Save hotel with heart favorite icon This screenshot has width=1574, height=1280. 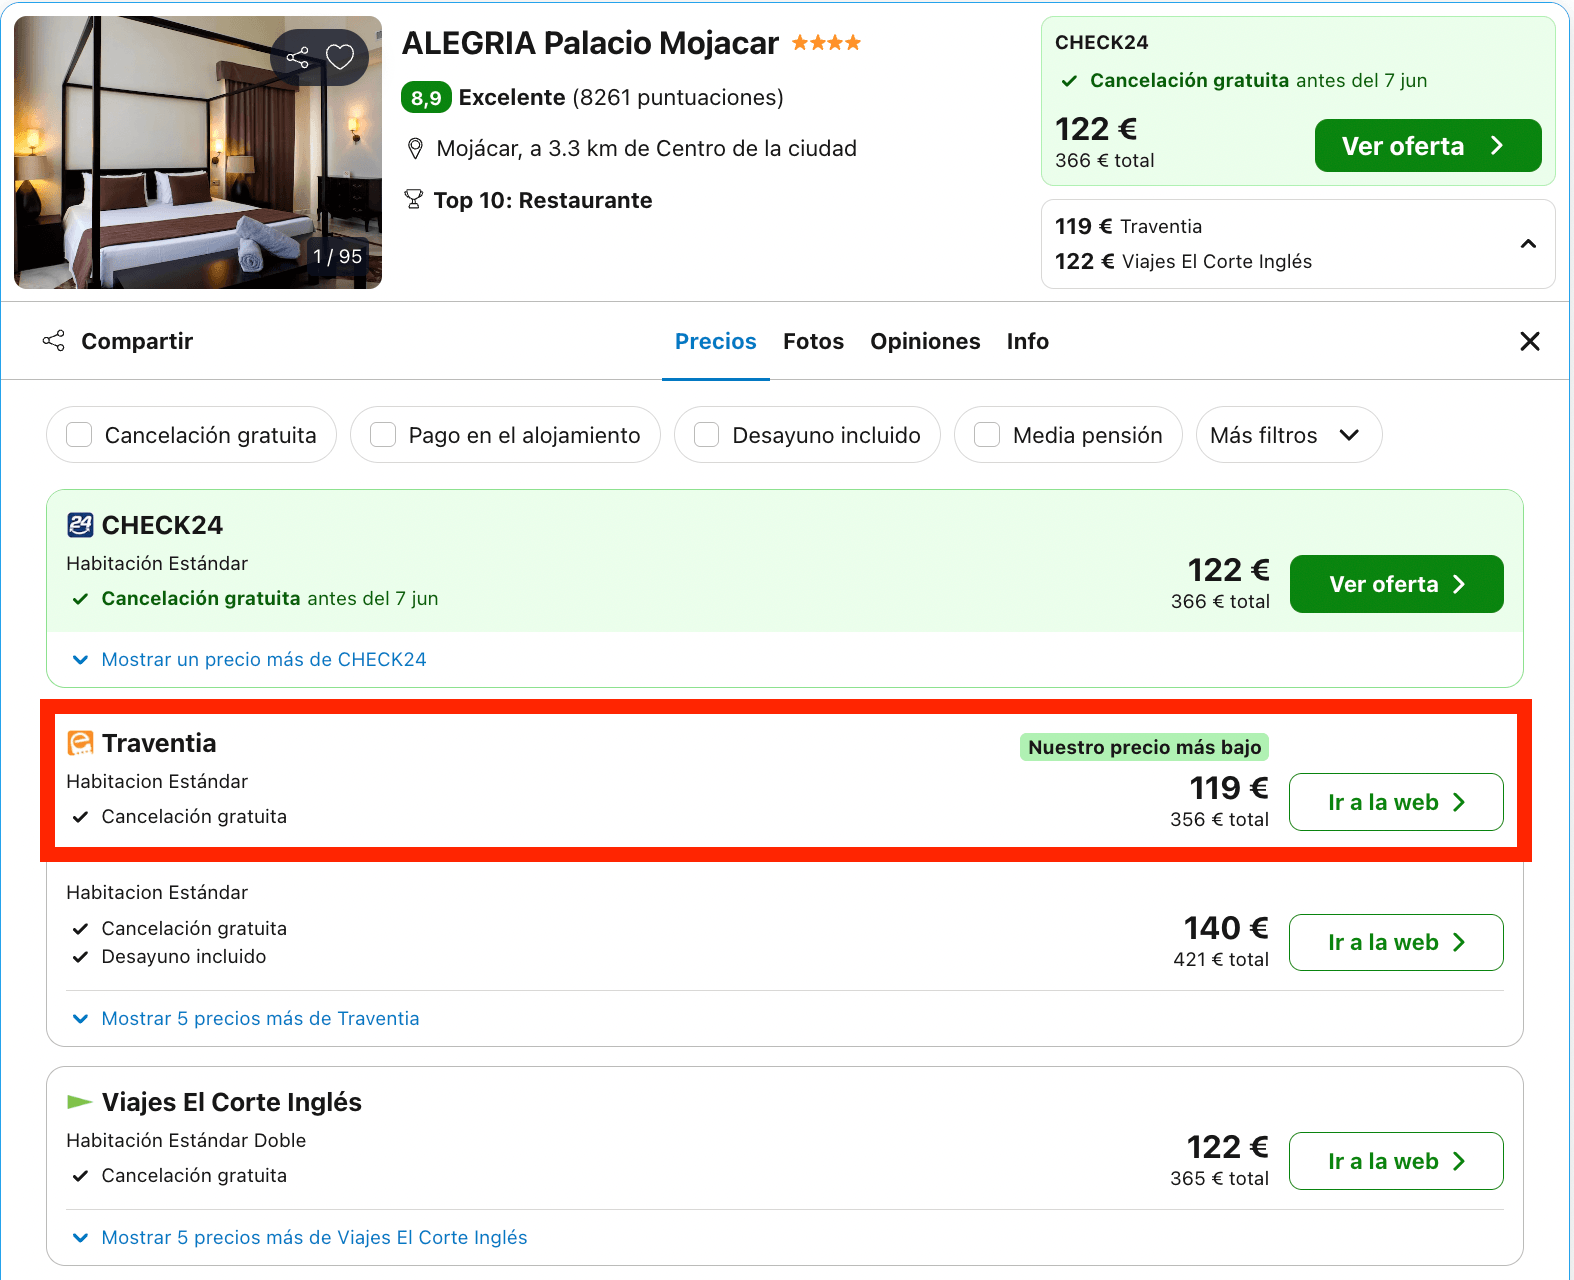(340, 57)
